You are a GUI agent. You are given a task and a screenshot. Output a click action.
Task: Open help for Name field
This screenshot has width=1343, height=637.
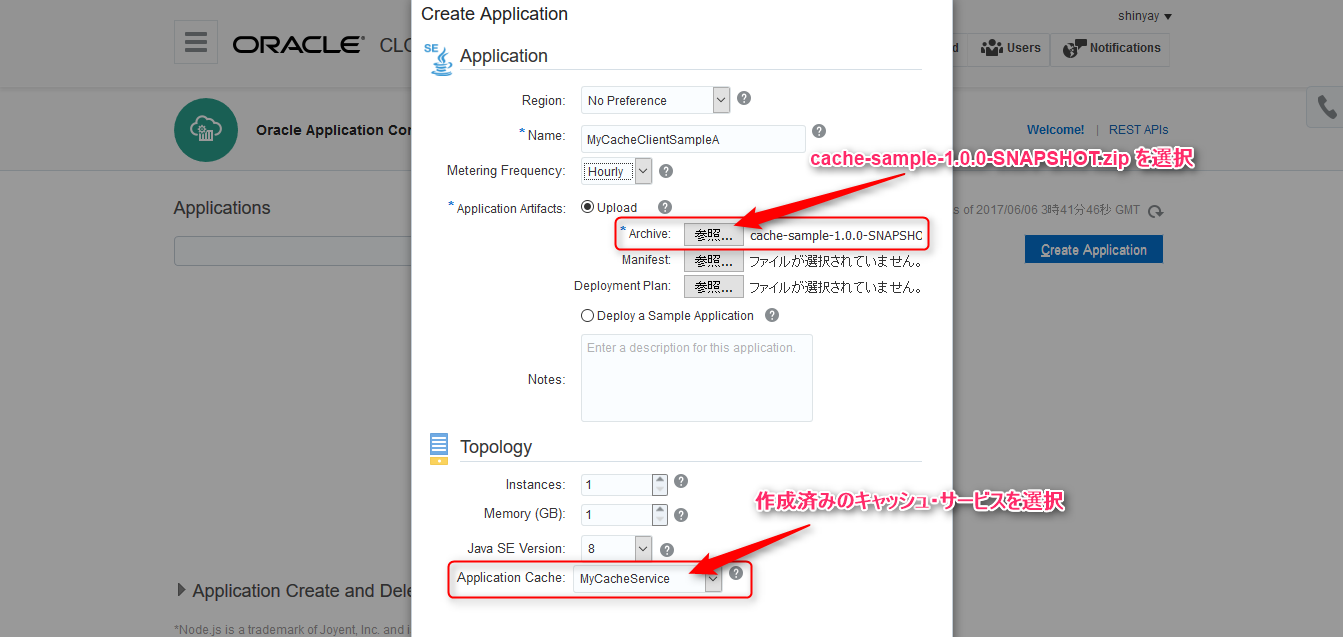(x=819, y=131)
